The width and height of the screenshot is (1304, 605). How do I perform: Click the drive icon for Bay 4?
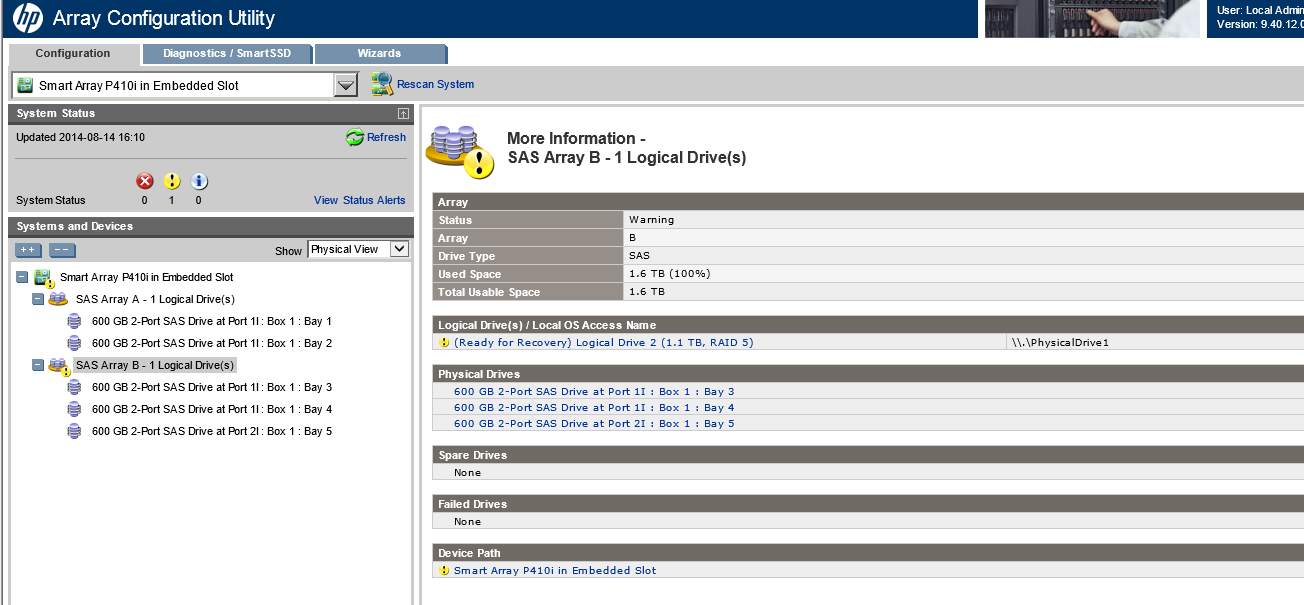[x=74, y=409]
